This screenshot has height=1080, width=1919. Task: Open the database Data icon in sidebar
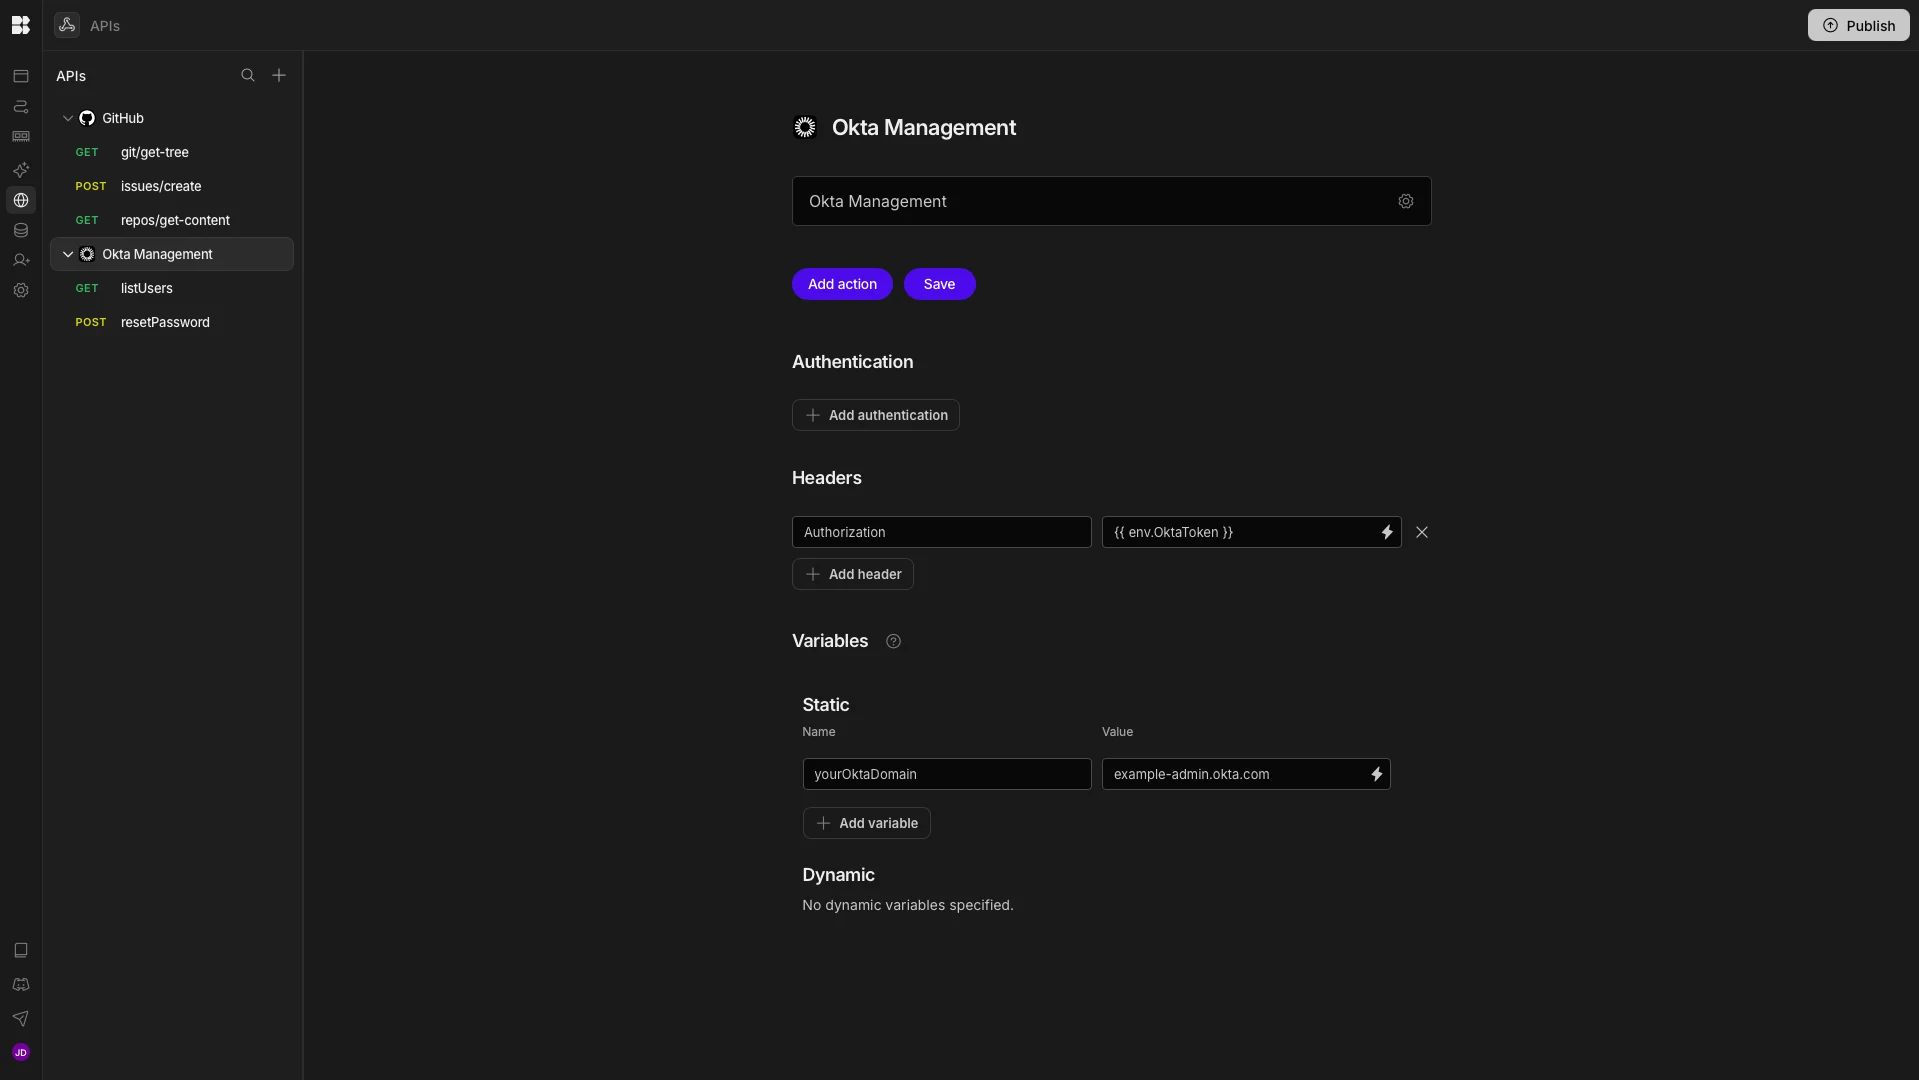[21, 230]
